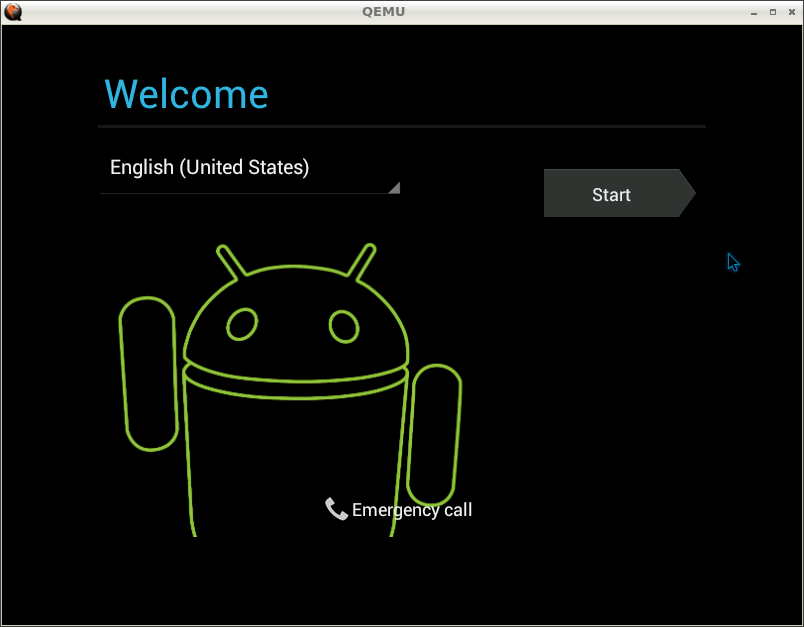Click the Welcome heading text
This screenshot has width=804, height=627.
(x=186, y=95)
